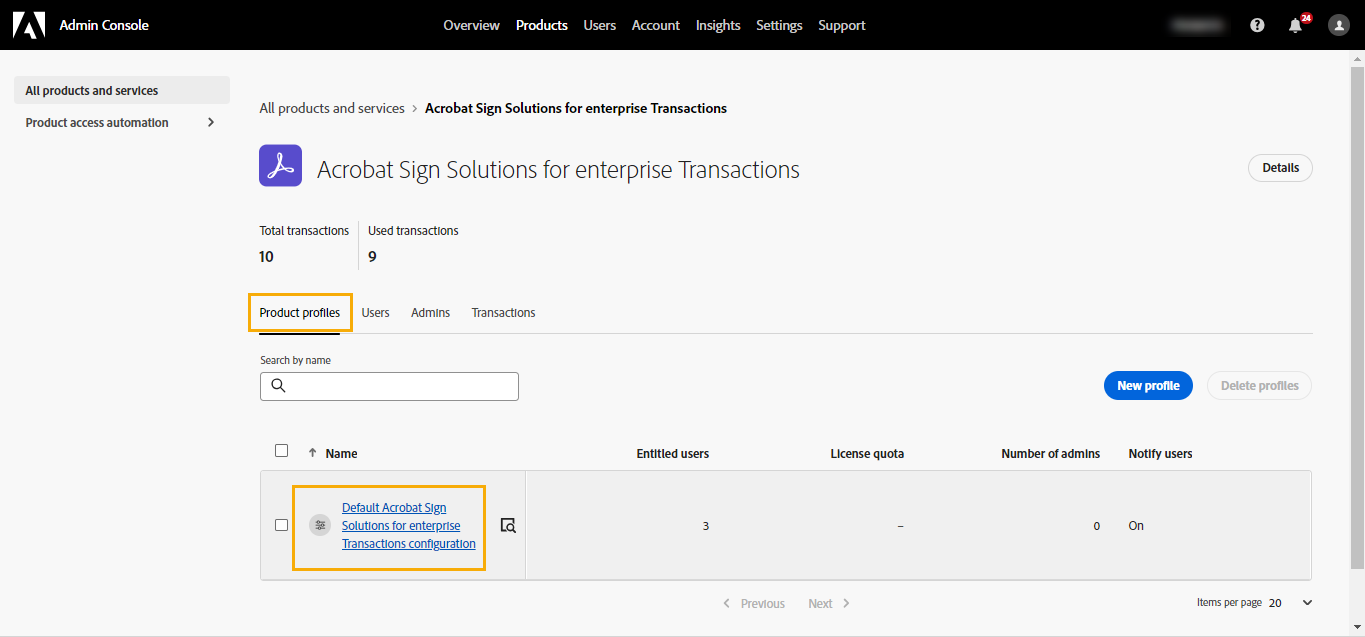Check the Default Acrobat Sign profile checkbox

tap(281, 525)
